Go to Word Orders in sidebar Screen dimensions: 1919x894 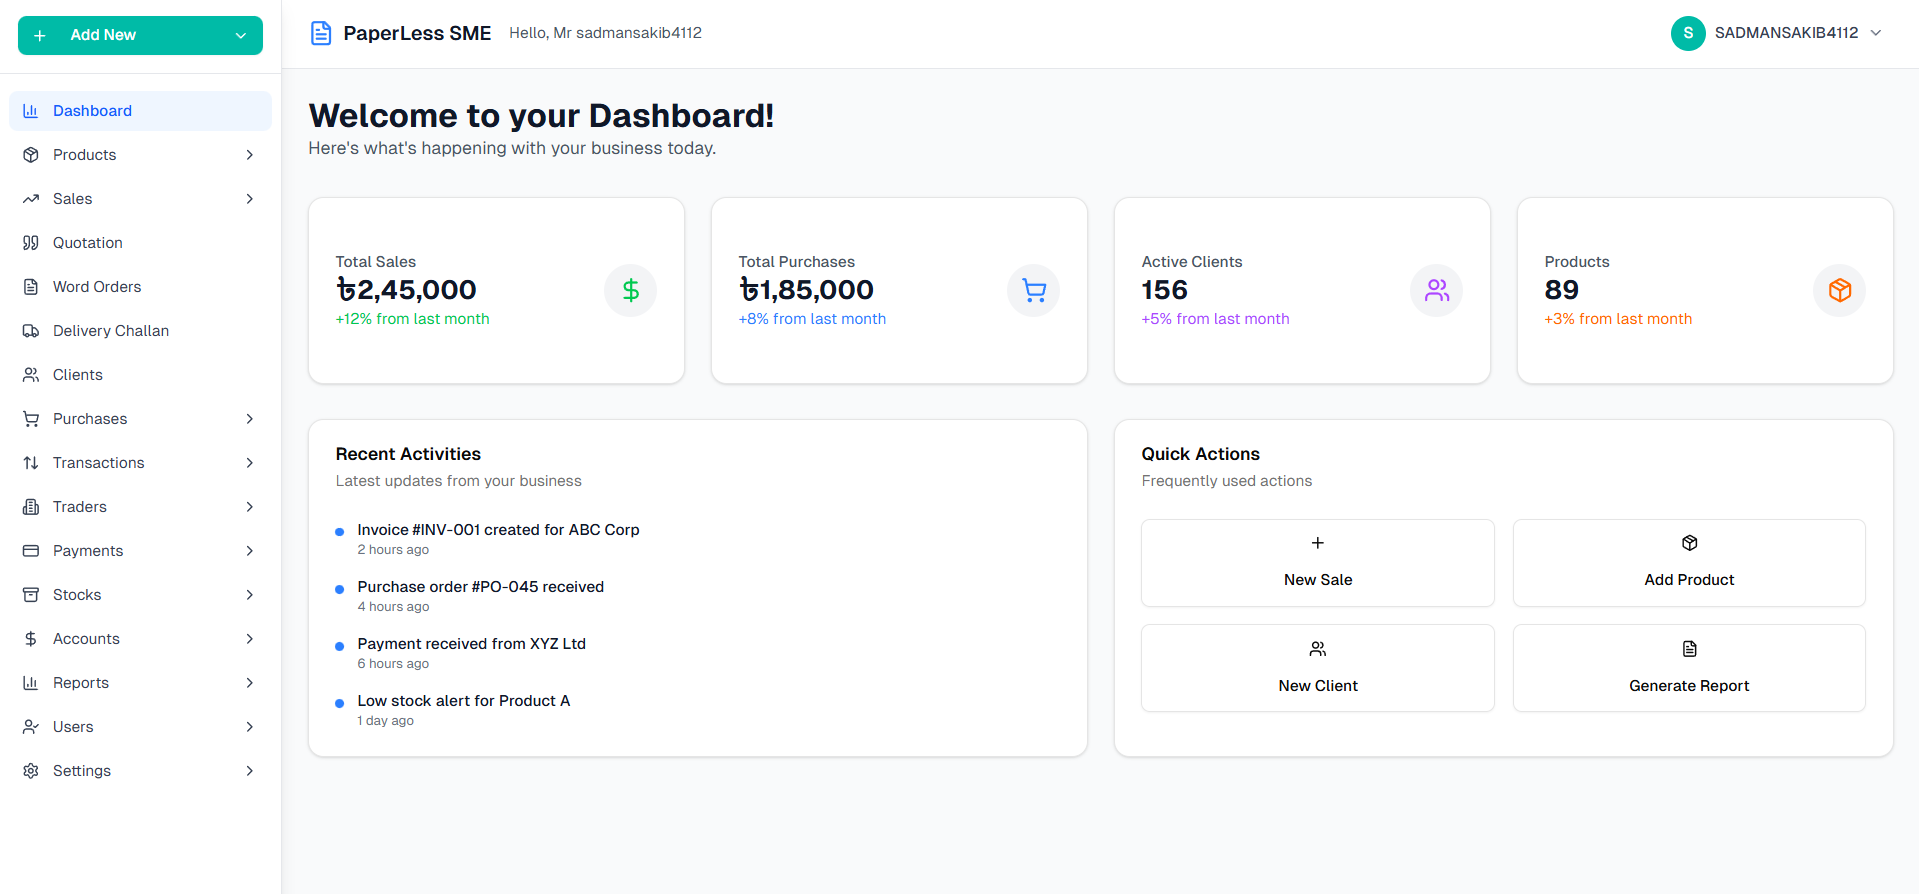tap(96, 287)
